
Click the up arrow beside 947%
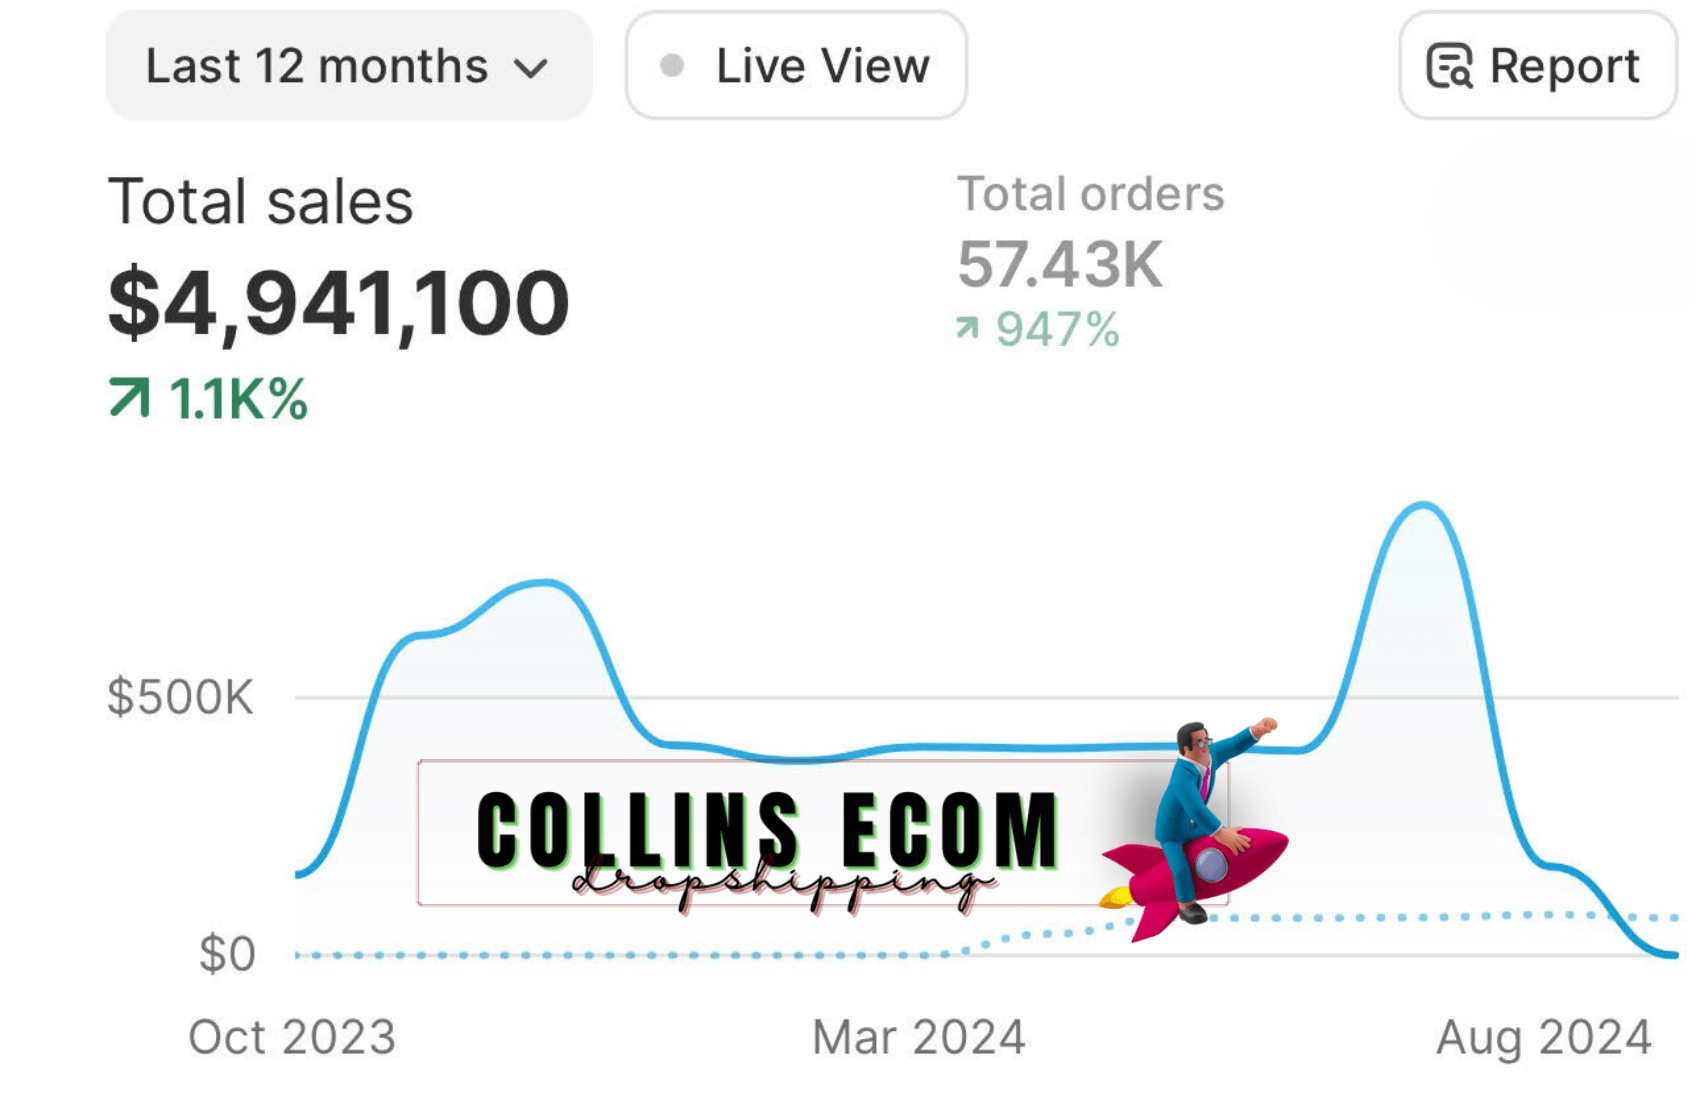[967, 328]
